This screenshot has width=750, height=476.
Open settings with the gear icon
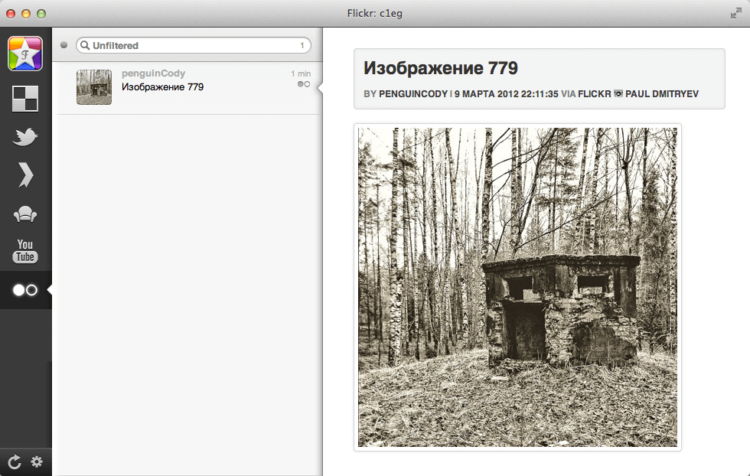coord(37,462)
